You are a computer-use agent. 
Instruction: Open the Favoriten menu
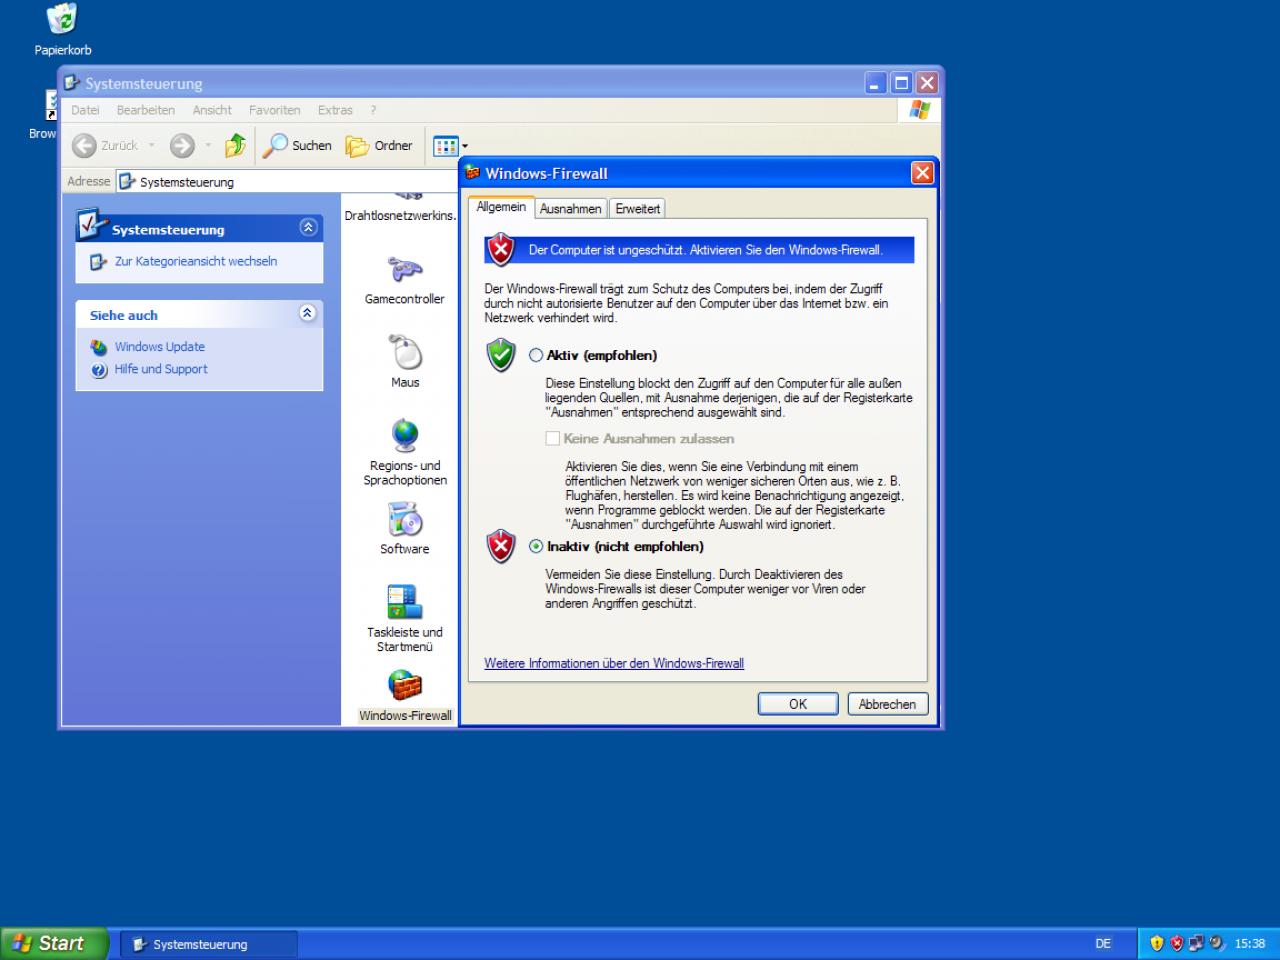(x=275, y=110)
